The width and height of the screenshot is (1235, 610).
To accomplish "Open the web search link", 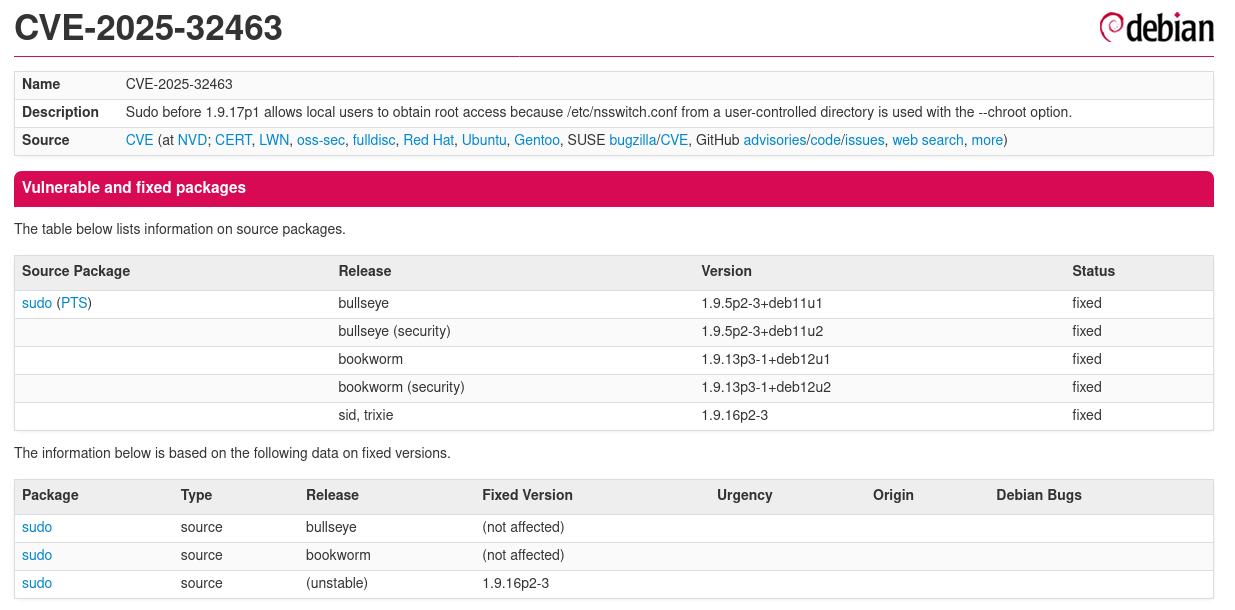I will (x=928, y=140).
